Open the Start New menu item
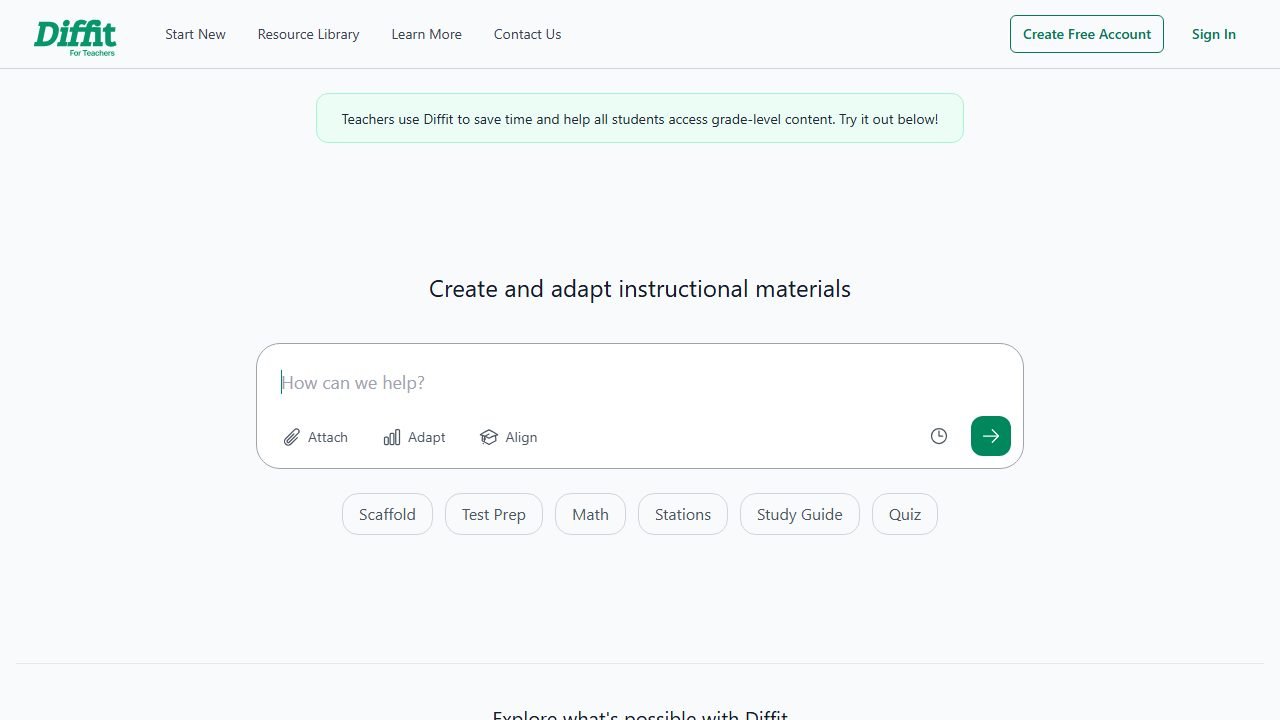 (x=195, y=34)
